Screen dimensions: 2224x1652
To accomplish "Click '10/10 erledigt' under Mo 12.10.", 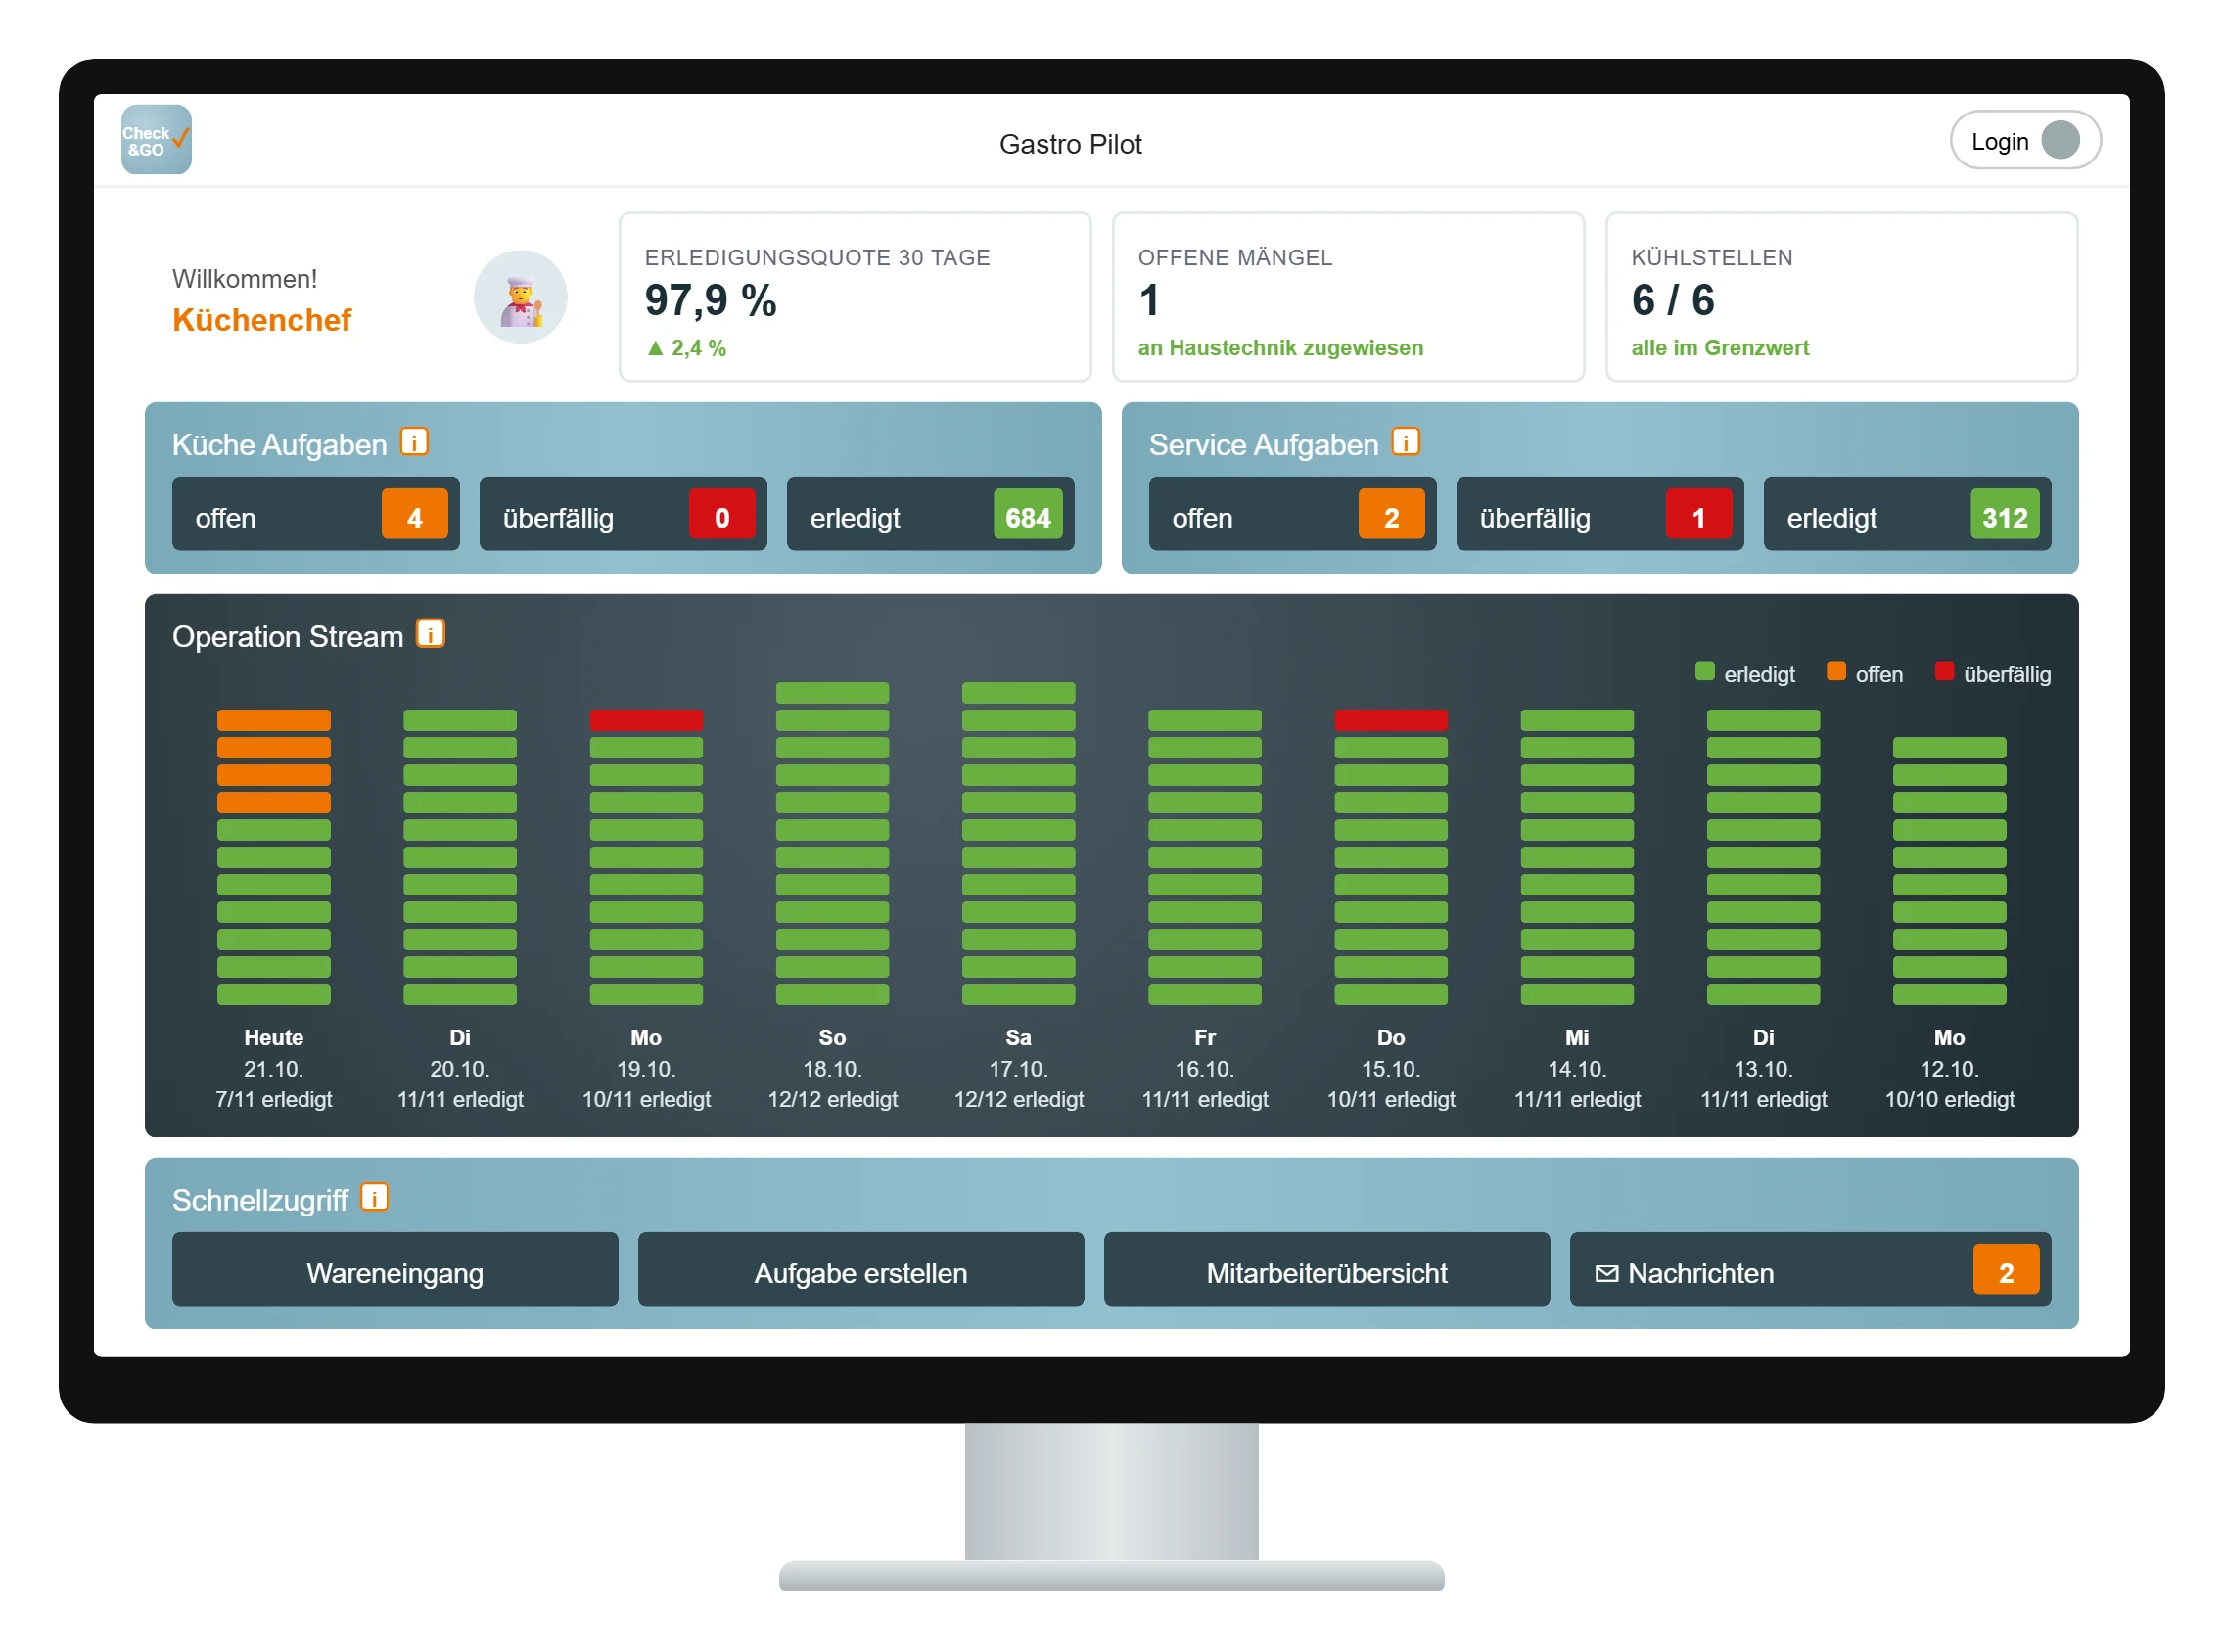I will (x=1950, y=1099).
